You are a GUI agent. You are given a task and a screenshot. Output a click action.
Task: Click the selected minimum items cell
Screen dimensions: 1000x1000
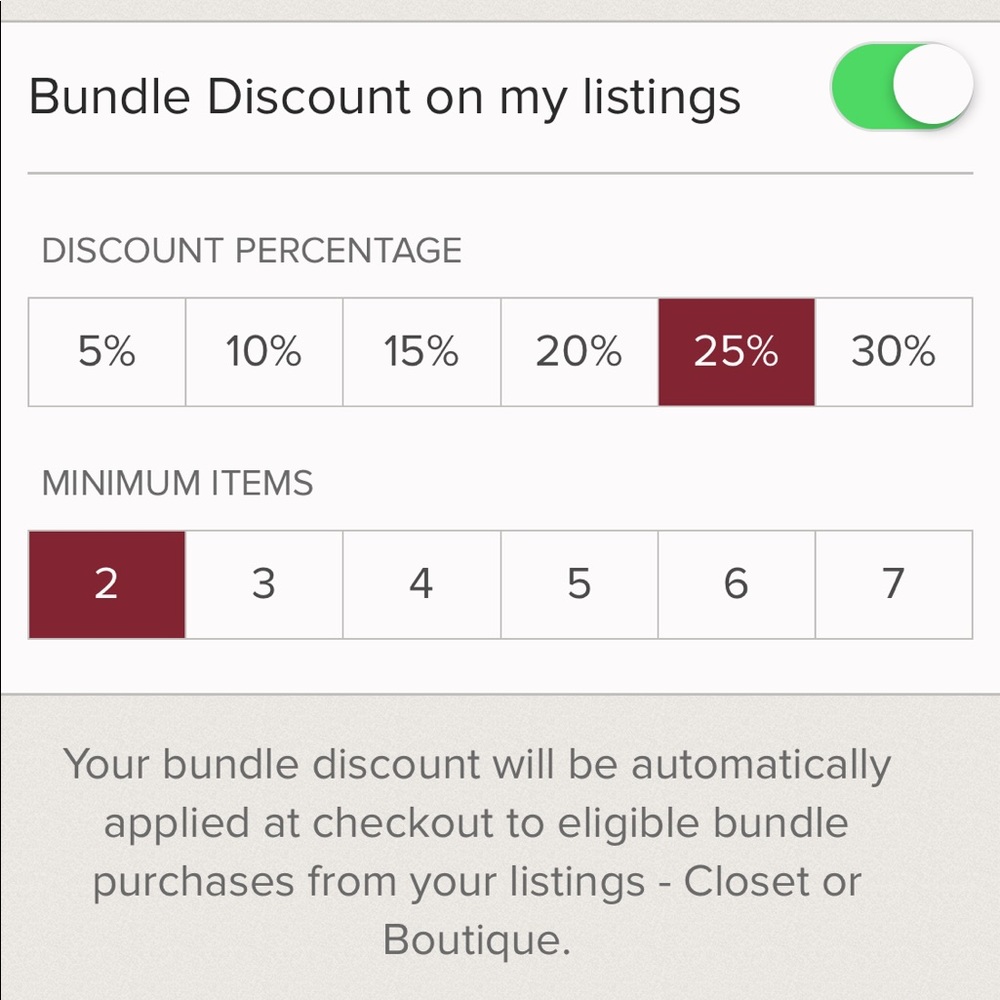coord(106,584)
